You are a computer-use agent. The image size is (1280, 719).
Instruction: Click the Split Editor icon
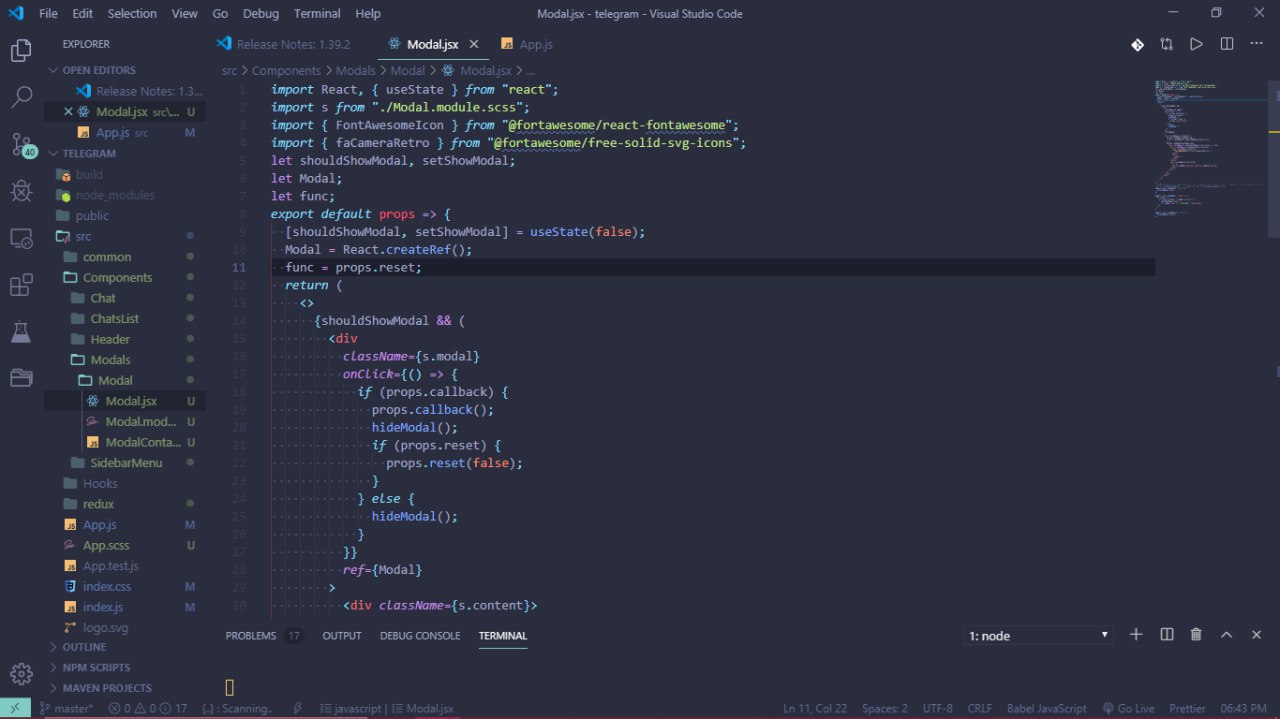point(1226,44)
